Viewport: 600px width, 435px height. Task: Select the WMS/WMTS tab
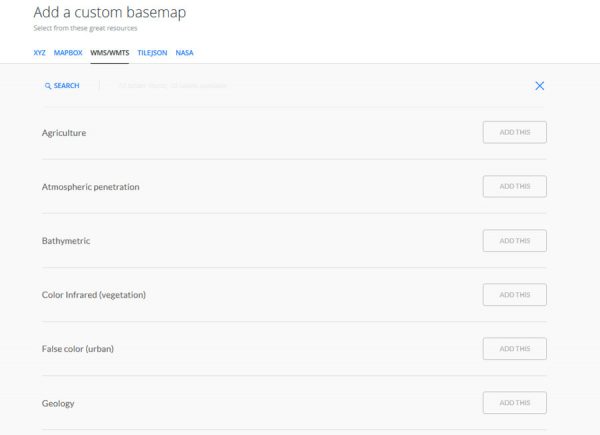[x=110, y=53]
